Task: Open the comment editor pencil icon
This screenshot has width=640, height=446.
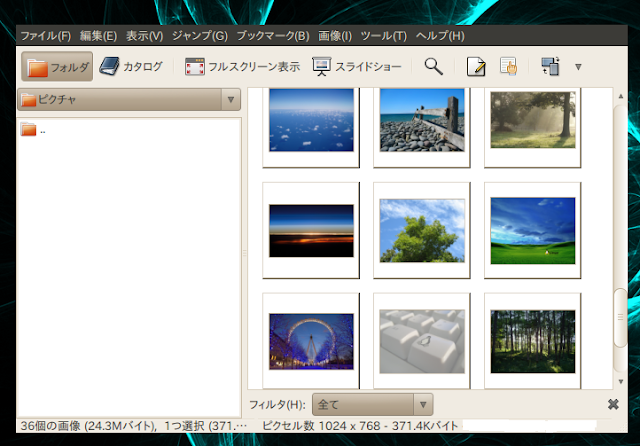Action: (476, 67)
